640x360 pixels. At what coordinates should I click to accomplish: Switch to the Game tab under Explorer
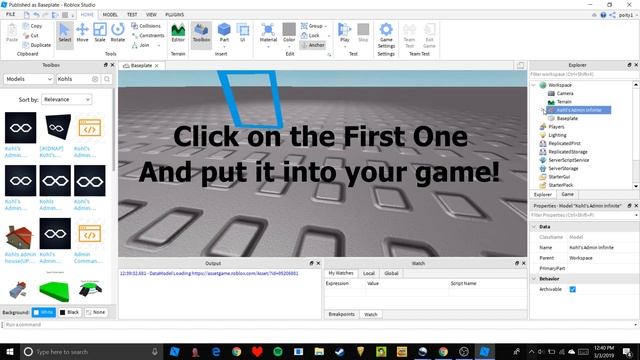[x=567, y=194]
